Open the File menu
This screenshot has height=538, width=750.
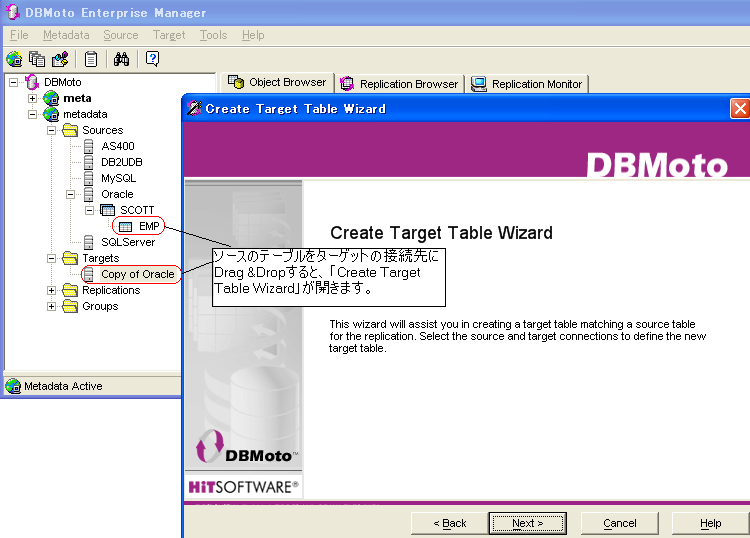coord(19,35)
